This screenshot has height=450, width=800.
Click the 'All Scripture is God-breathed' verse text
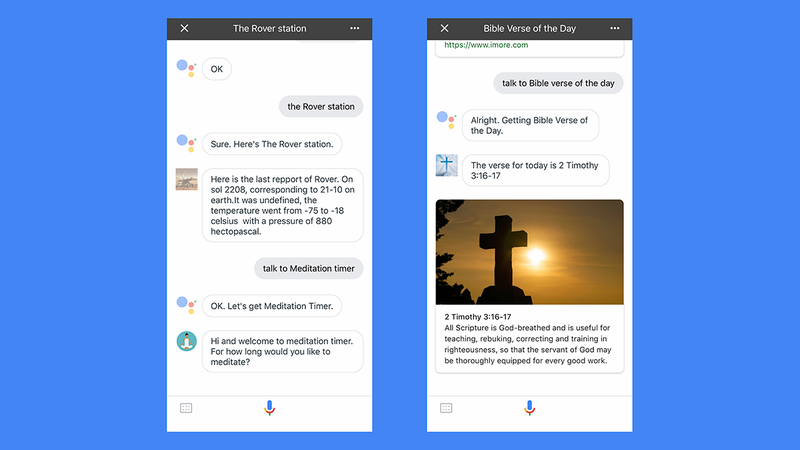coord(528,344)
